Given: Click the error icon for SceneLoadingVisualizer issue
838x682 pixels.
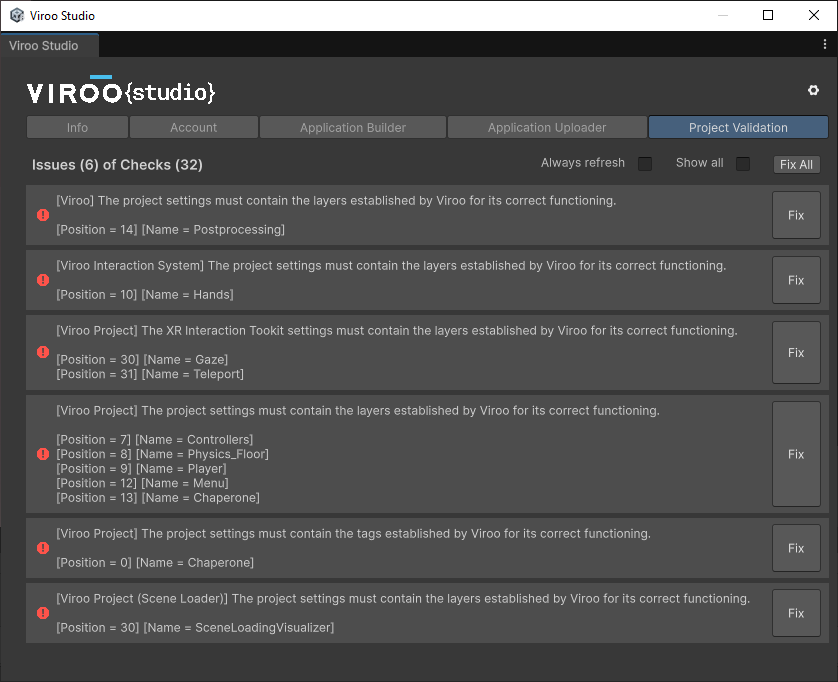Looking at the screenshot, I should 43,613.
